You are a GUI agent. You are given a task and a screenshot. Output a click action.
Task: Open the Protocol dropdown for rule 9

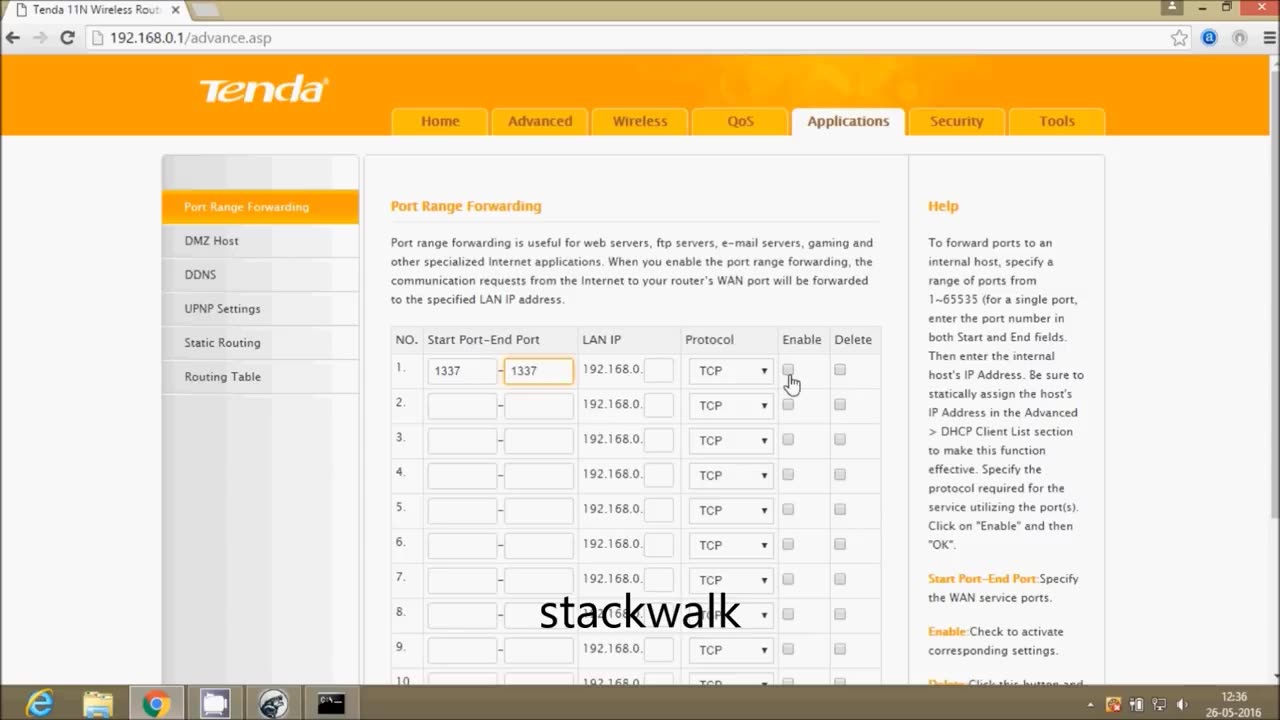(731, 650)
